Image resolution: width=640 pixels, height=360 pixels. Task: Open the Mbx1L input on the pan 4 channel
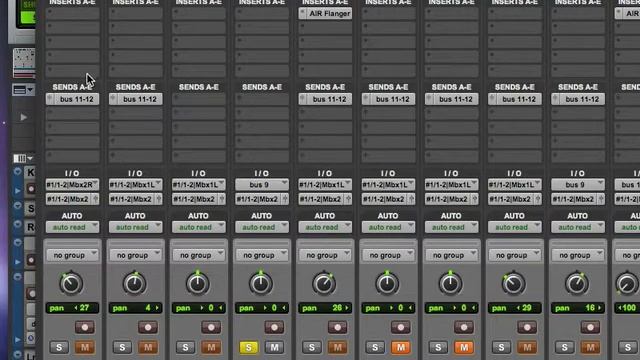[x=136, y=184]
